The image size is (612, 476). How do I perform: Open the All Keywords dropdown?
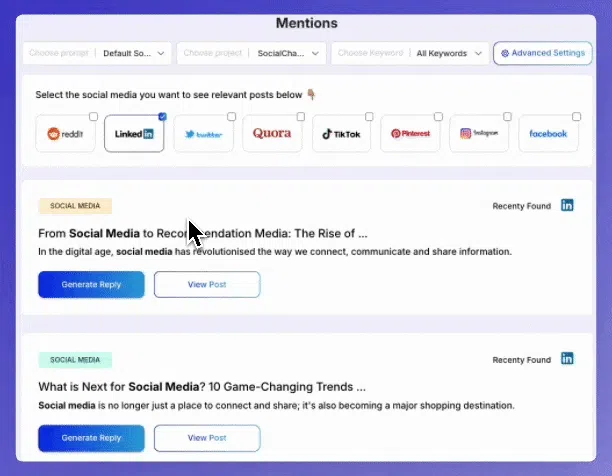(x=410, y=53)
